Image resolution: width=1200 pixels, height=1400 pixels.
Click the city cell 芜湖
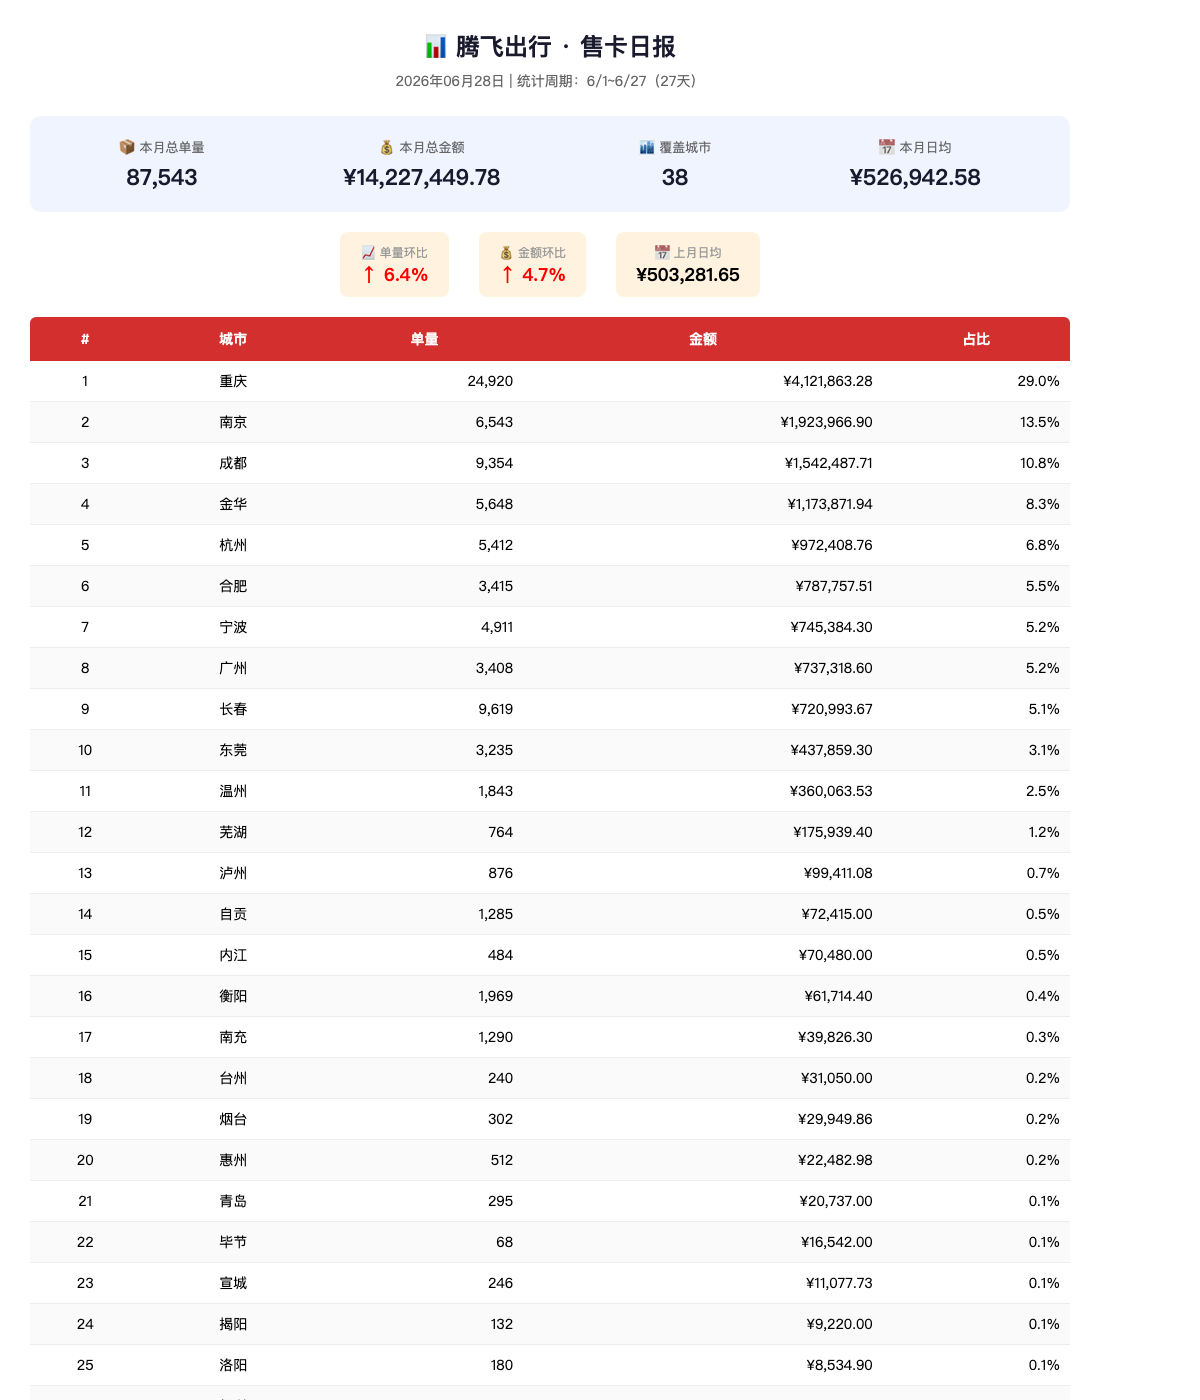[233, 832]
